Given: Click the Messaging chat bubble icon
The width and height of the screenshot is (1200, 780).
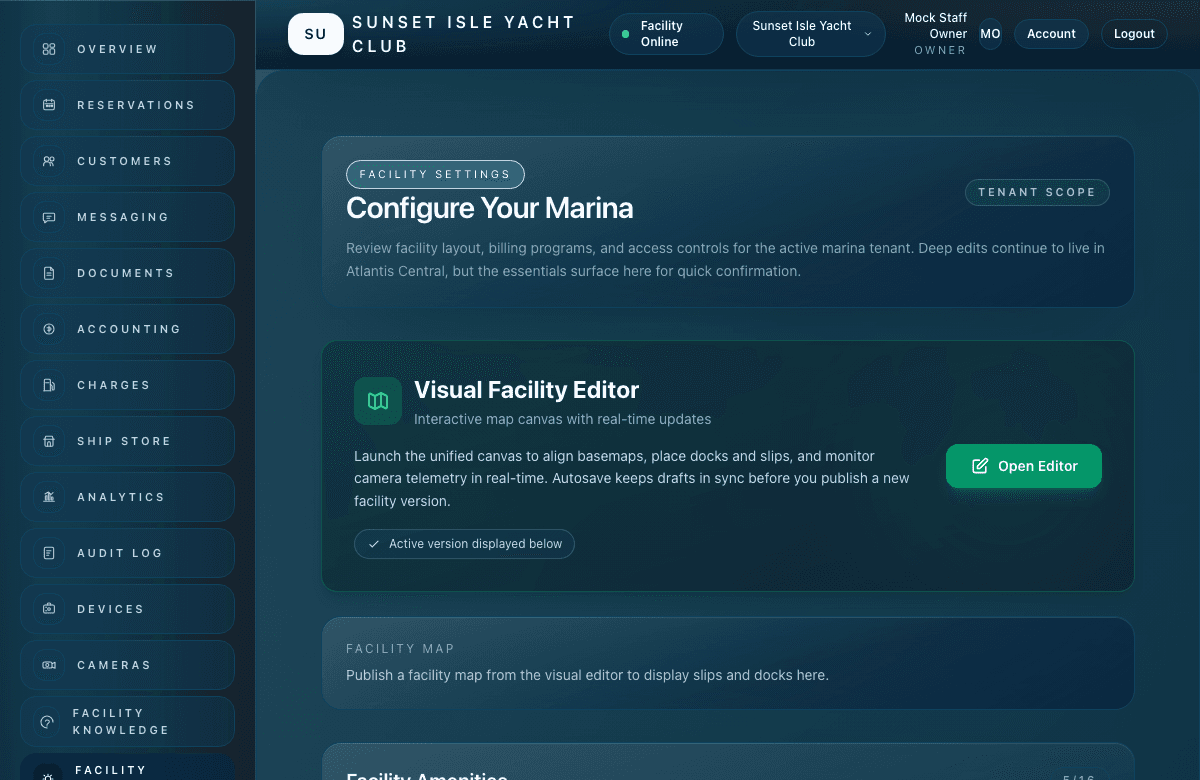Looking at the screenshot, I should pyautogui.click(x=49, y=217).
